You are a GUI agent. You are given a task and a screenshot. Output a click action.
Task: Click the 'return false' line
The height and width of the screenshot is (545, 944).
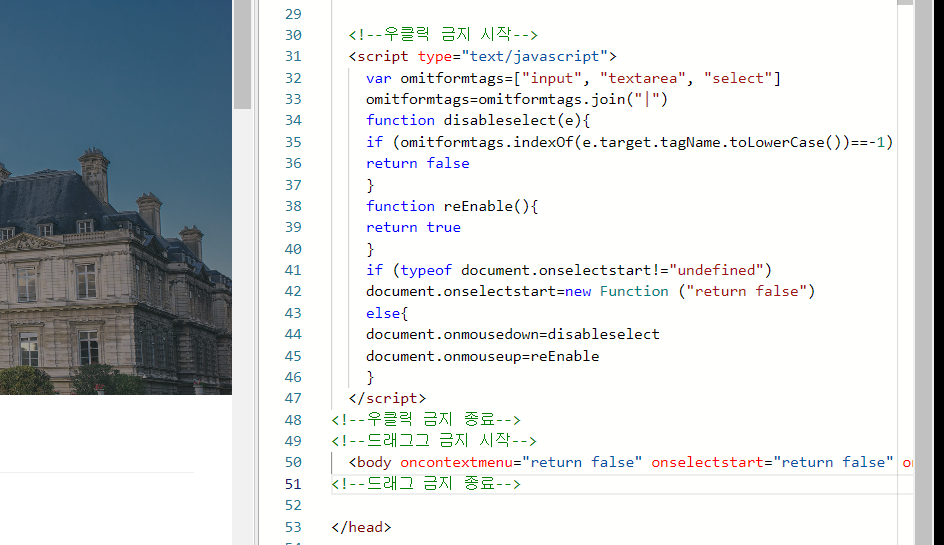click(x=418, y=163)
